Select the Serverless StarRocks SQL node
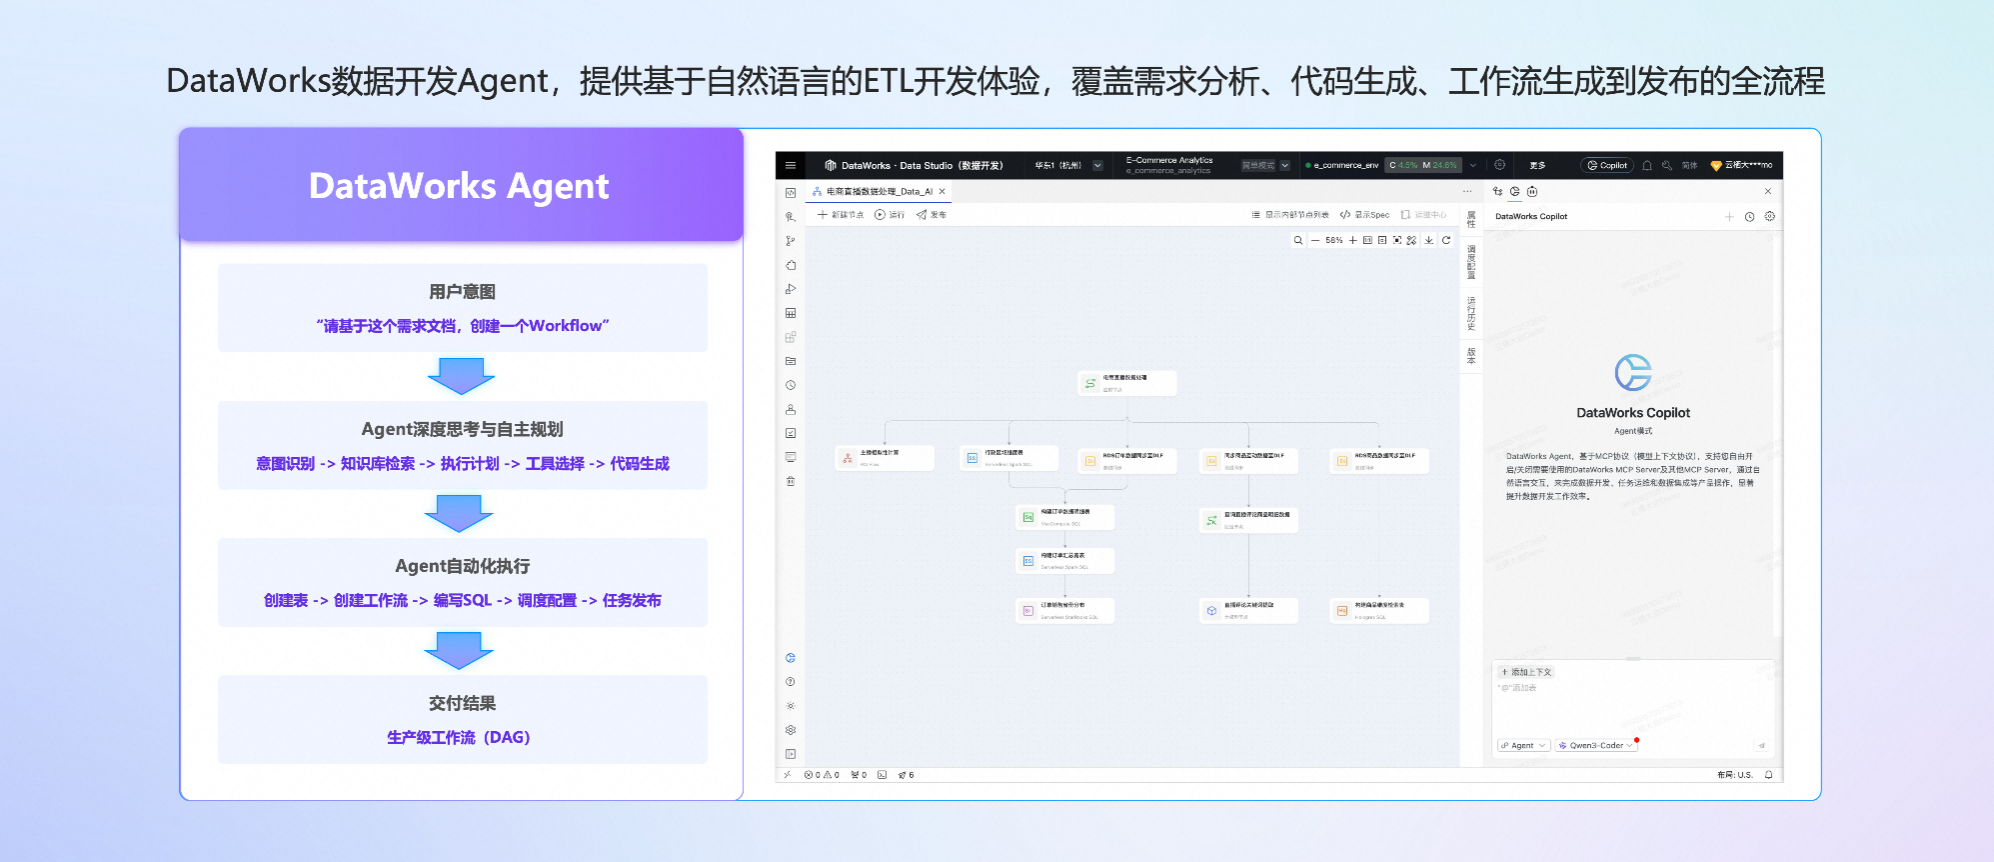This screenshot has height=862, width=1994. point(1065,610)
